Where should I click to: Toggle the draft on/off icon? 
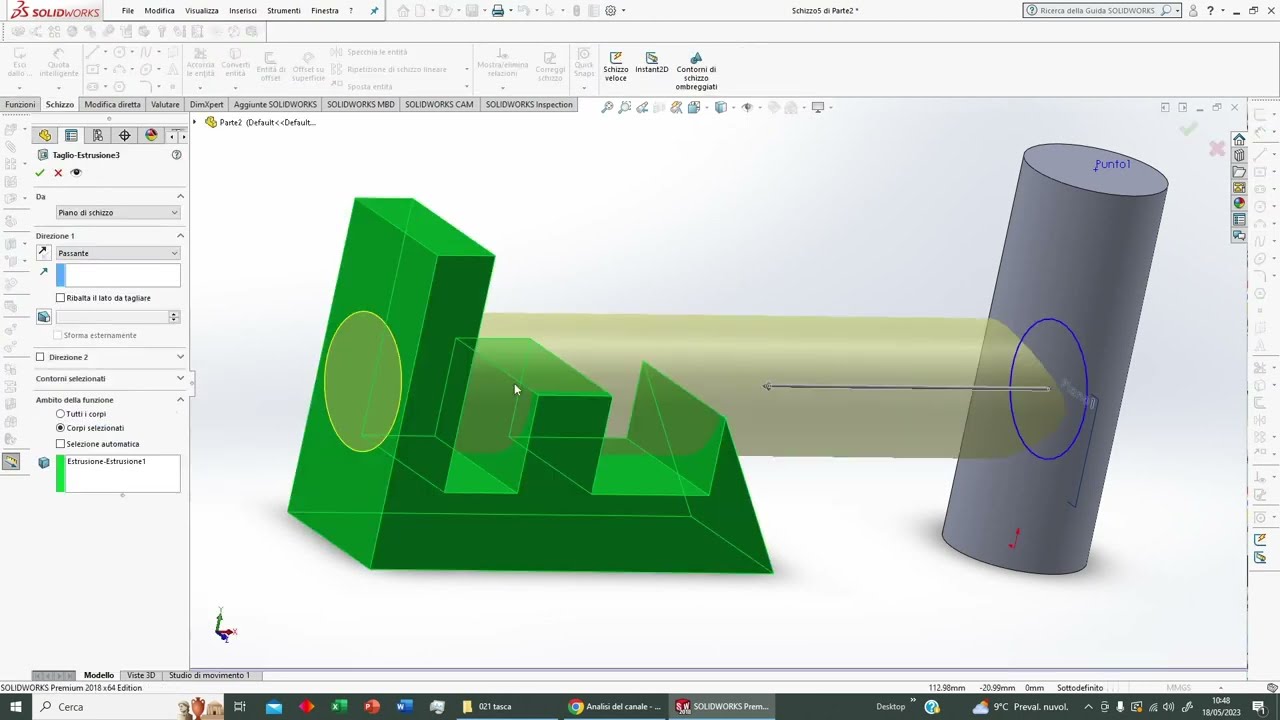click(x=44, y=317)
